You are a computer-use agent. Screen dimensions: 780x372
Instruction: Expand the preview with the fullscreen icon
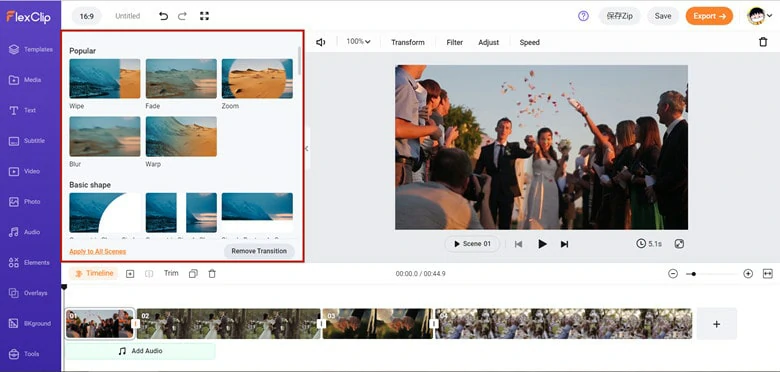(x=679, y=244)
